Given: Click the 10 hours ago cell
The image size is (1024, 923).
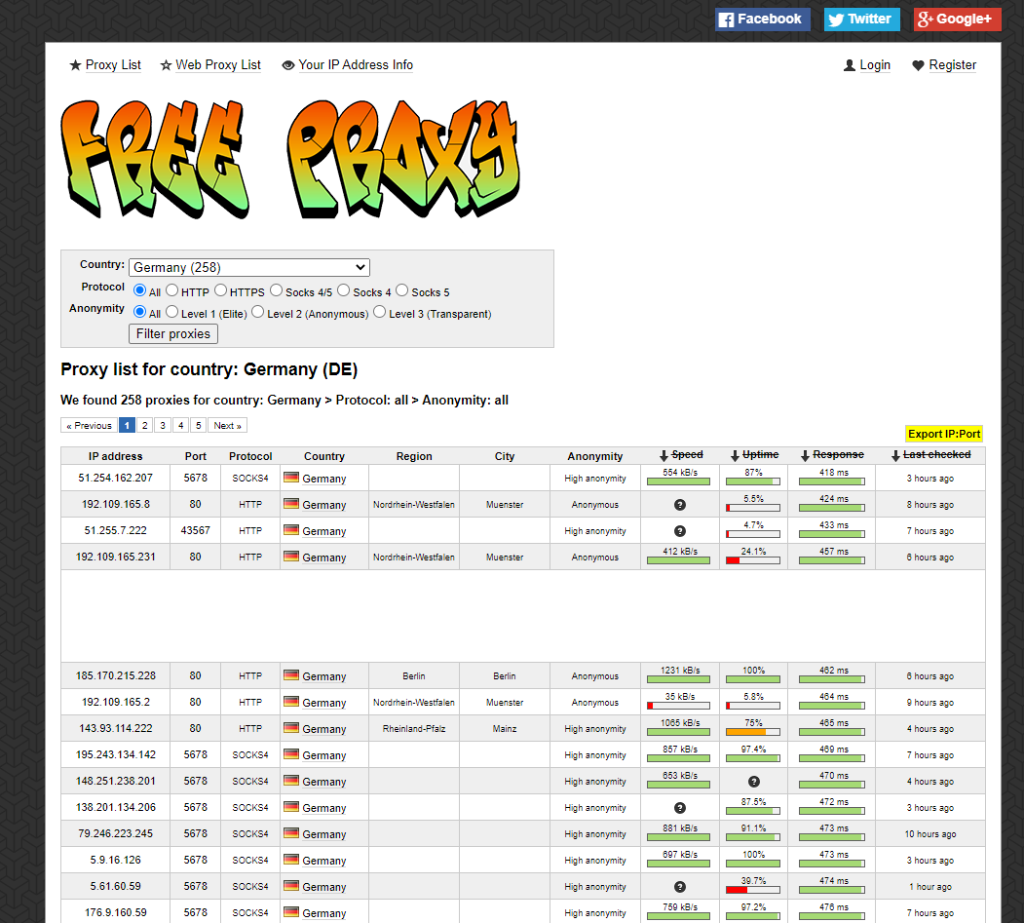Looking at the screenshot, I should tap(930, 834).
